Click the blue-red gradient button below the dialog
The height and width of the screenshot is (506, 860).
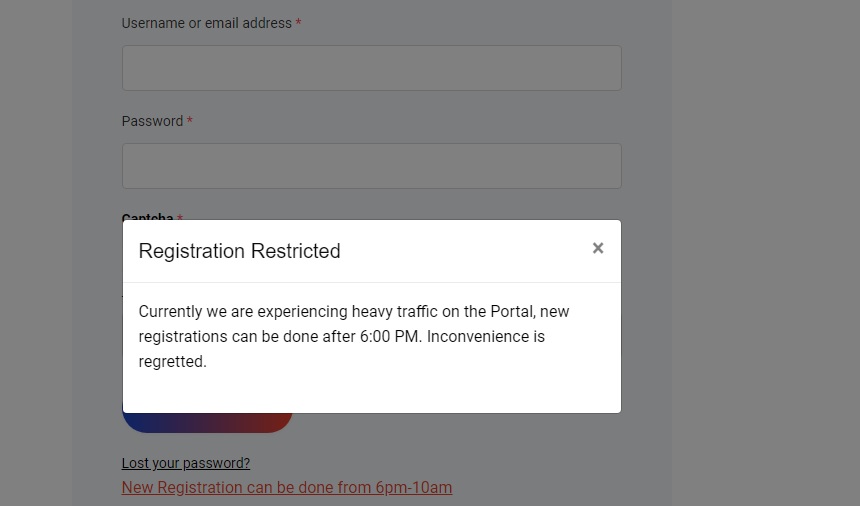[207, 423]
